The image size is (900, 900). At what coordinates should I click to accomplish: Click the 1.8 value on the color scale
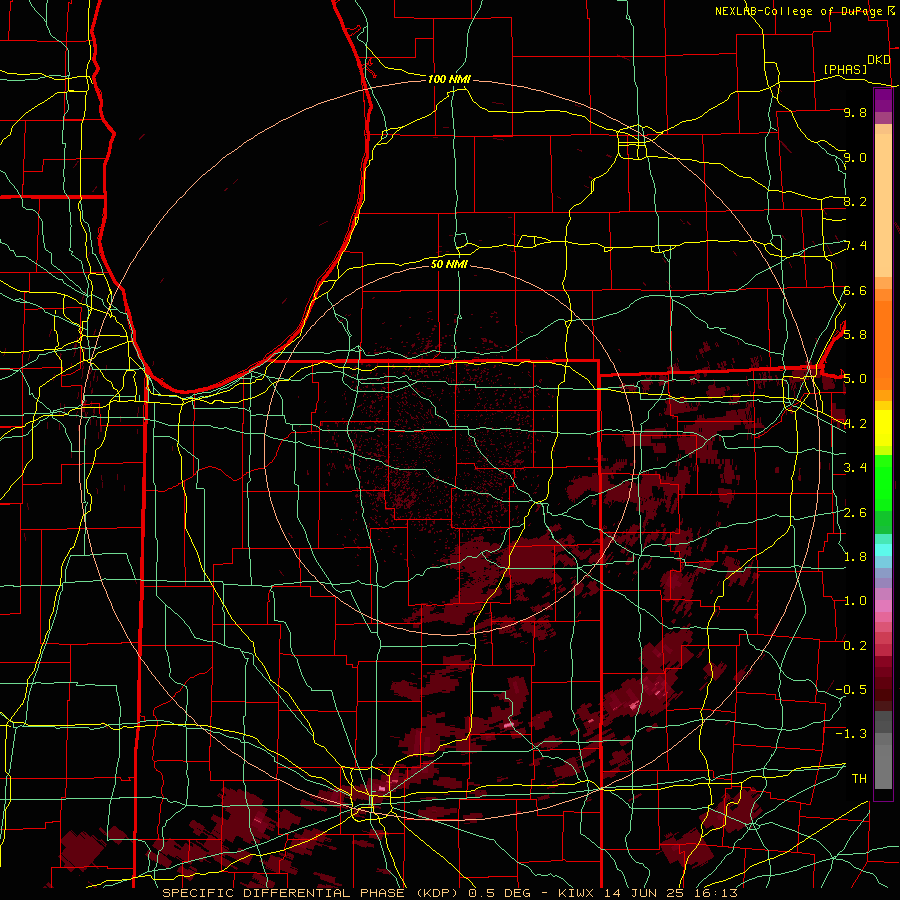click(855, 556)
